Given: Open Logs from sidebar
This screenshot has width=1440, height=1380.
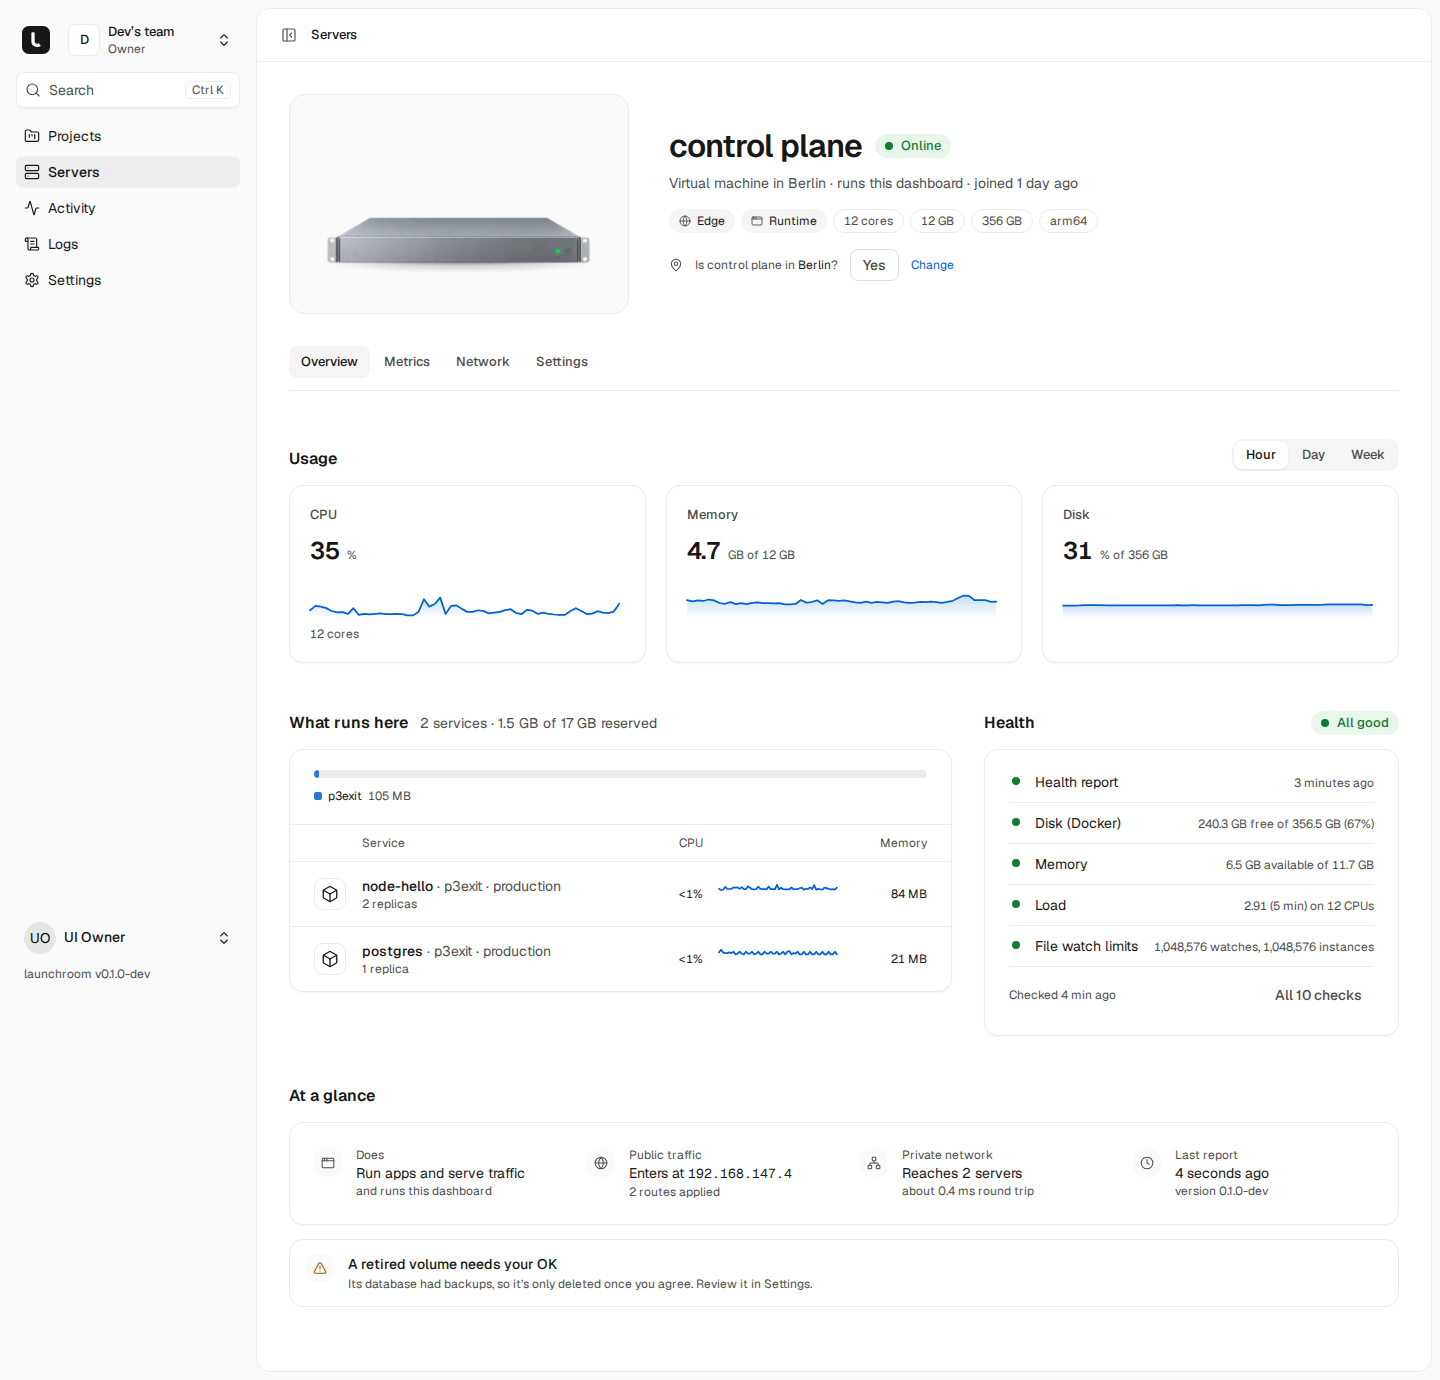Looking at the screenshot, I should (x=128, y=244).
